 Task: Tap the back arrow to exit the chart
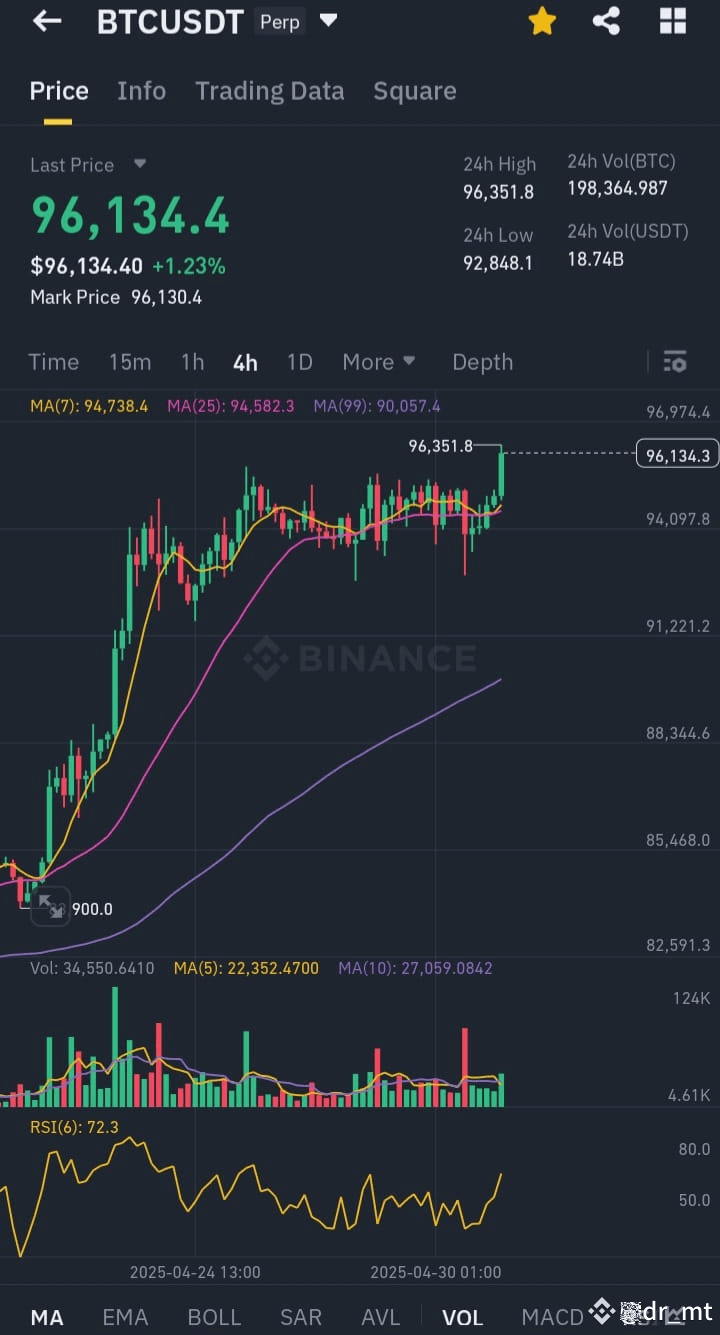coord(46,21)
